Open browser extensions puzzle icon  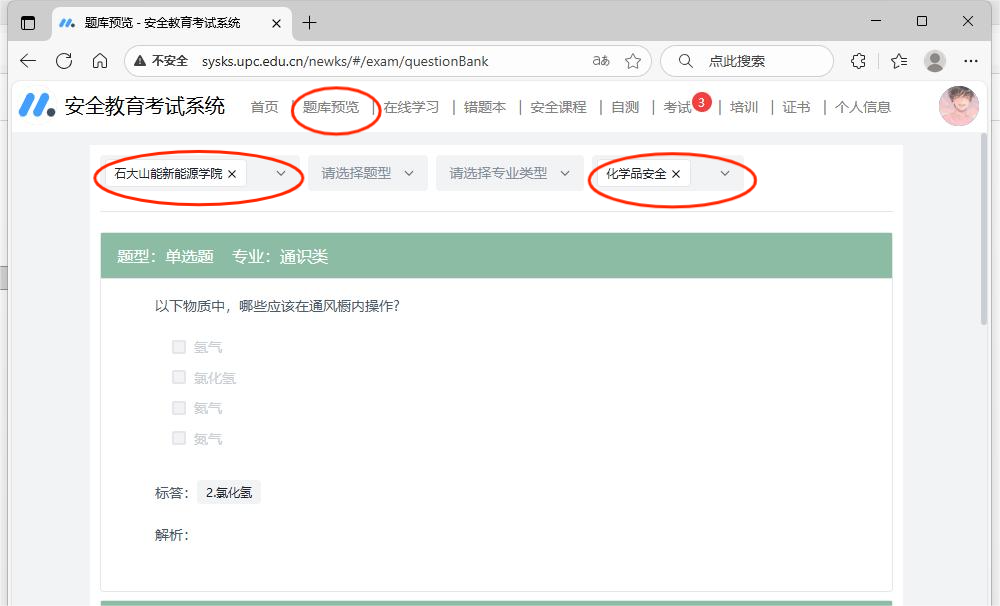(858, 61)
